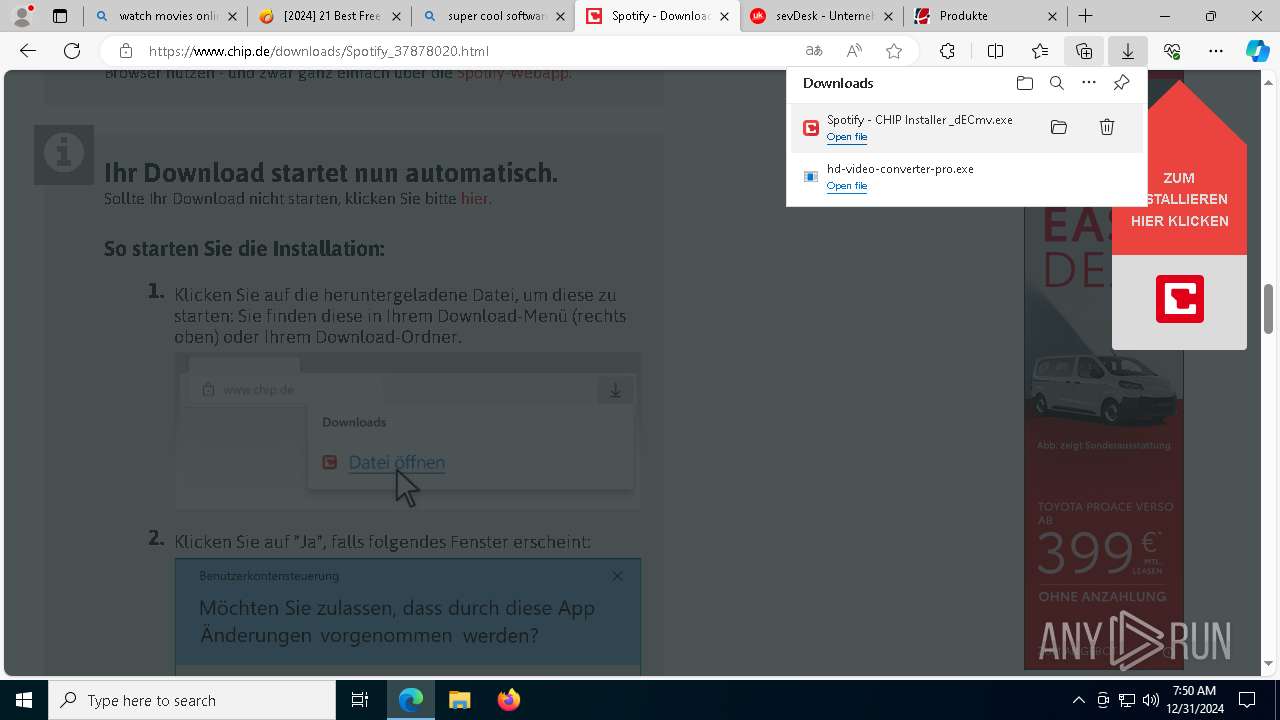Open File Explorer from taskbar
Image resolution: width=1280 pixels, height=720 pixels.
pyautogui.click(x=459, y=700)
